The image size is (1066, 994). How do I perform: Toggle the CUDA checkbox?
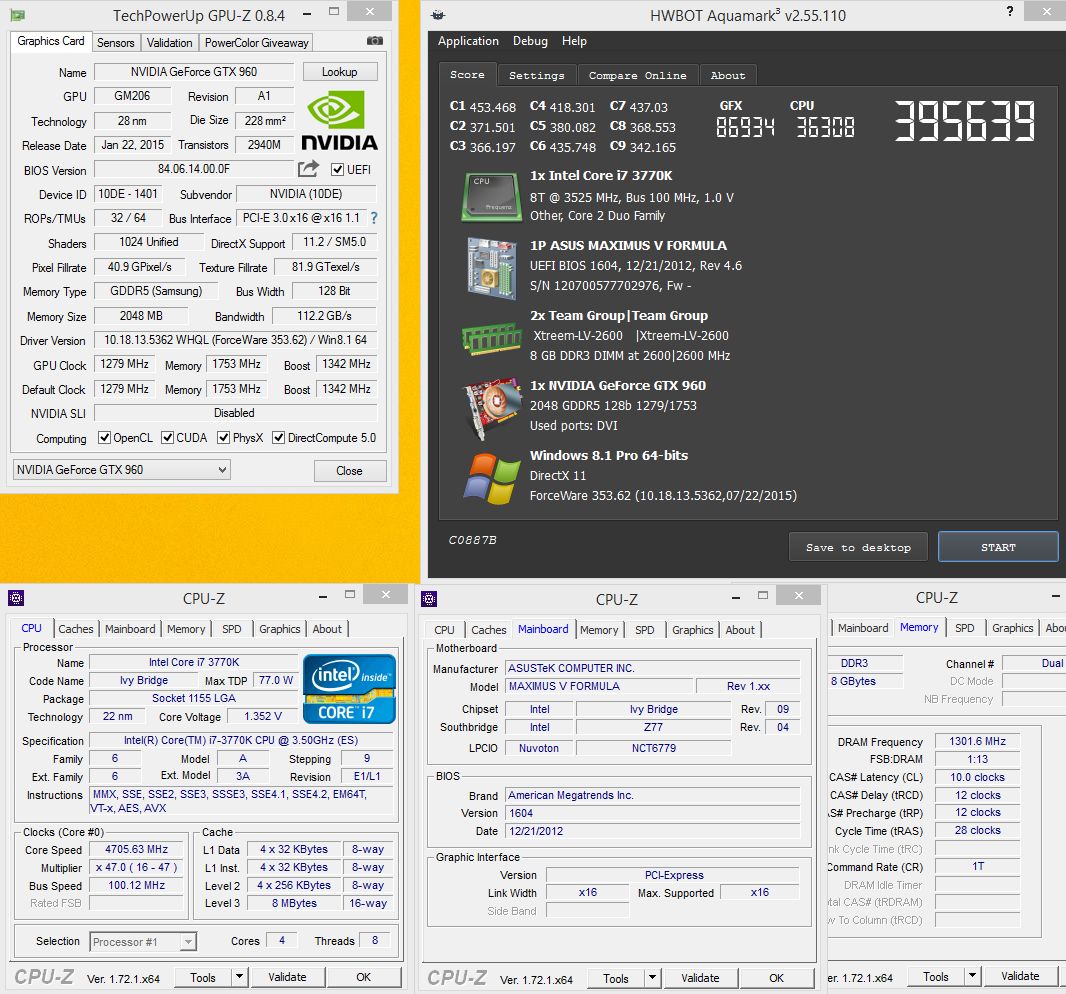(x=167, y=437)
